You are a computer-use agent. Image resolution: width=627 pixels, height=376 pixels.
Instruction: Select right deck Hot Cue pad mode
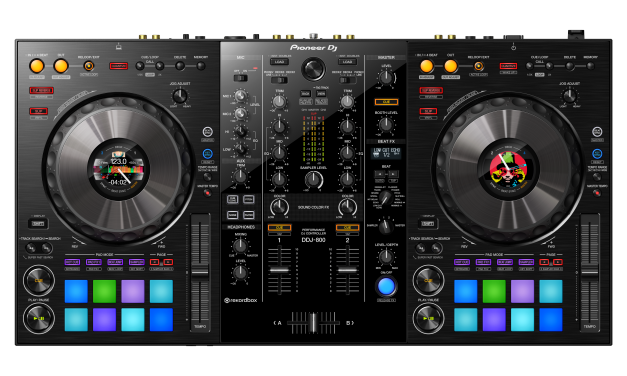[462, 262]
